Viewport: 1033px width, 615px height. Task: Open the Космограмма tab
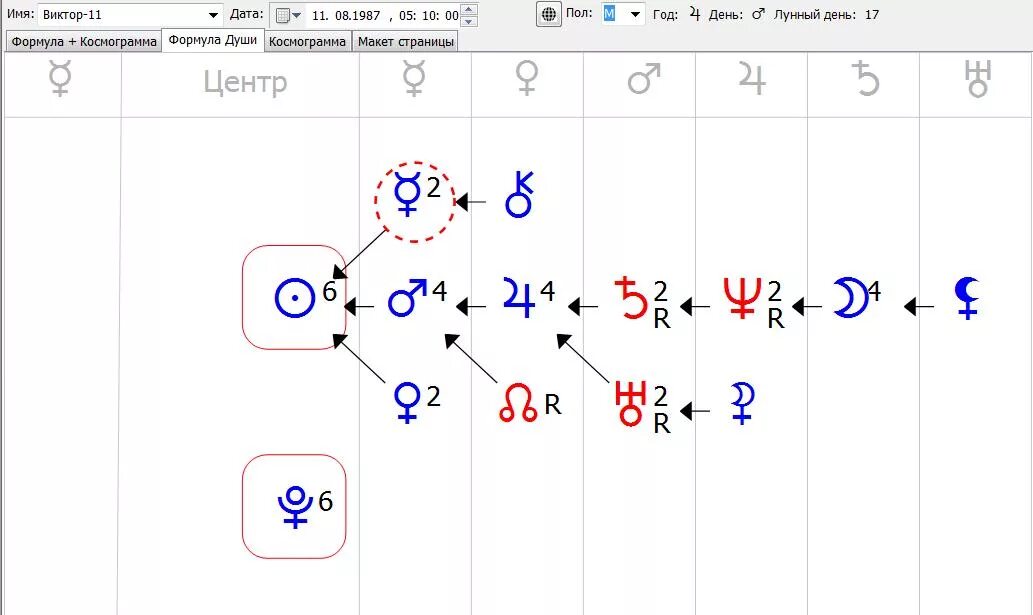[307, 41]
